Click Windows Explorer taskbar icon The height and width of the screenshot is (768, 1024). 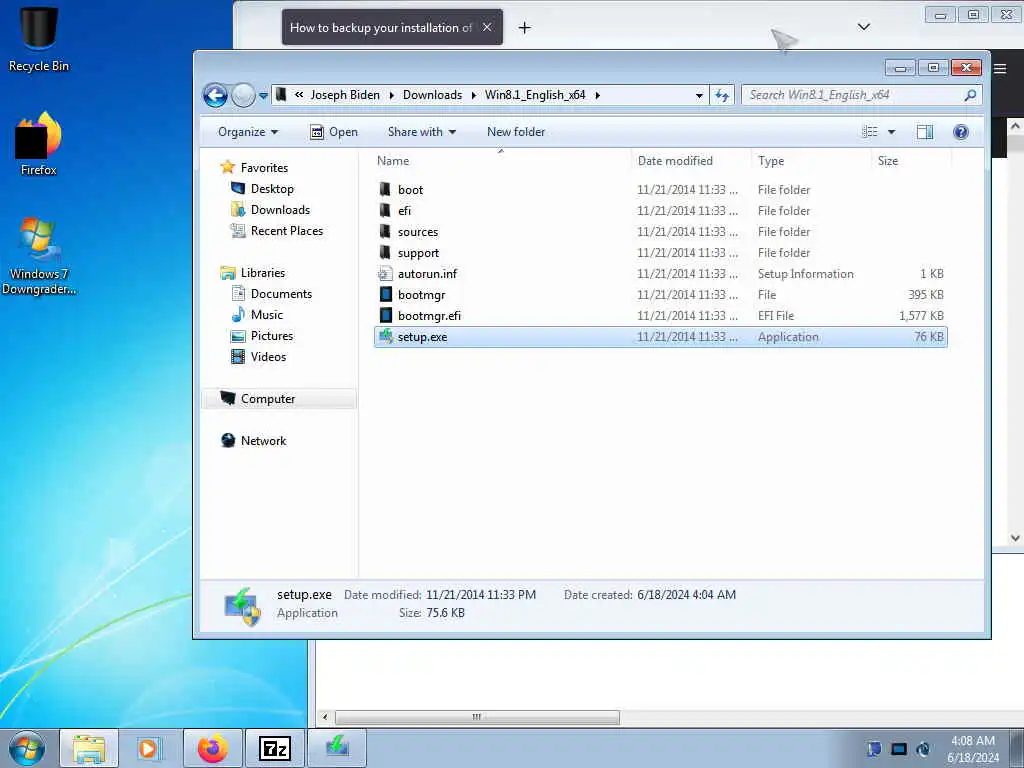tap(89, 748)
